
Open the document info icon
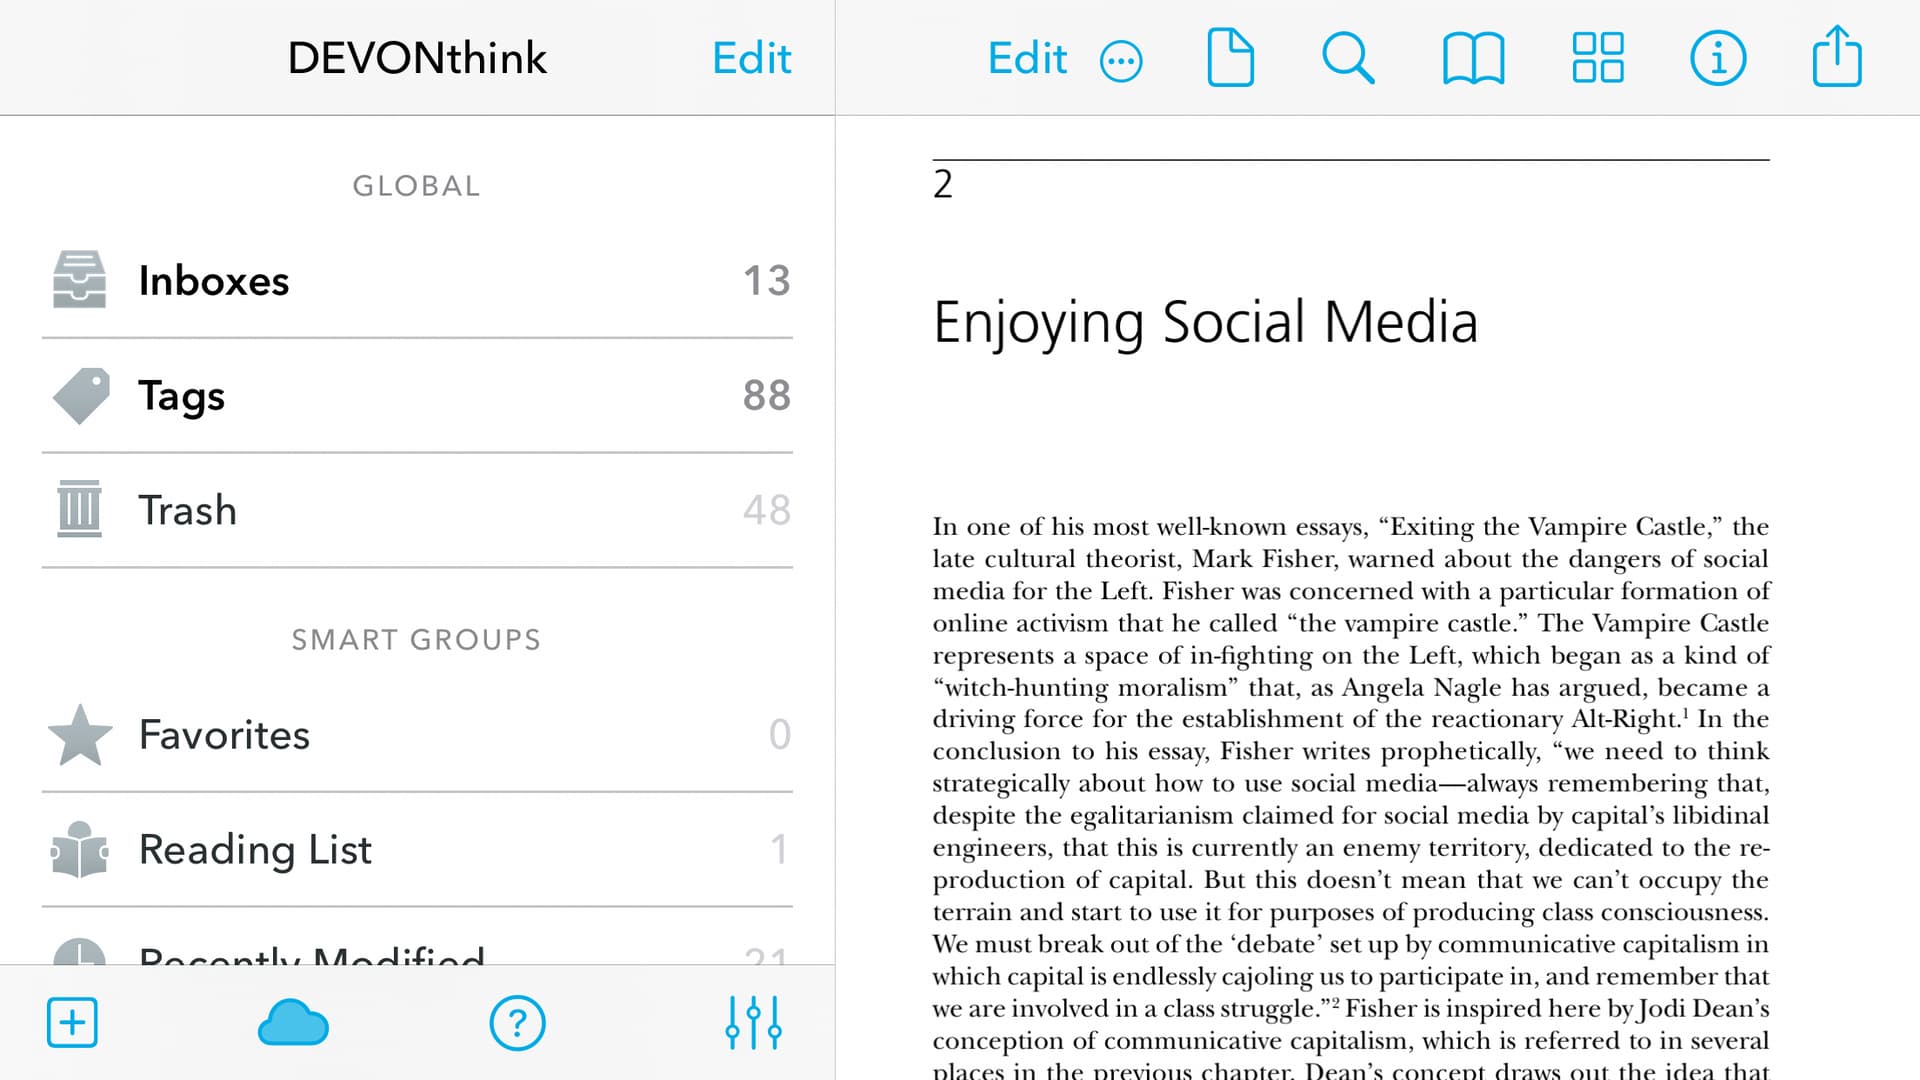pos(1717,58)
